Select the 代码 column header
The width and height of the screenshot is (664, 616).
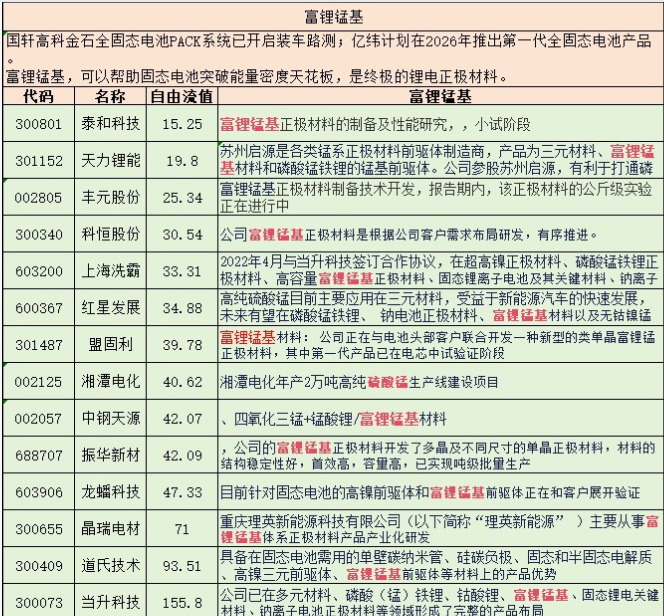pyautogui.click(x=39, y=96)
